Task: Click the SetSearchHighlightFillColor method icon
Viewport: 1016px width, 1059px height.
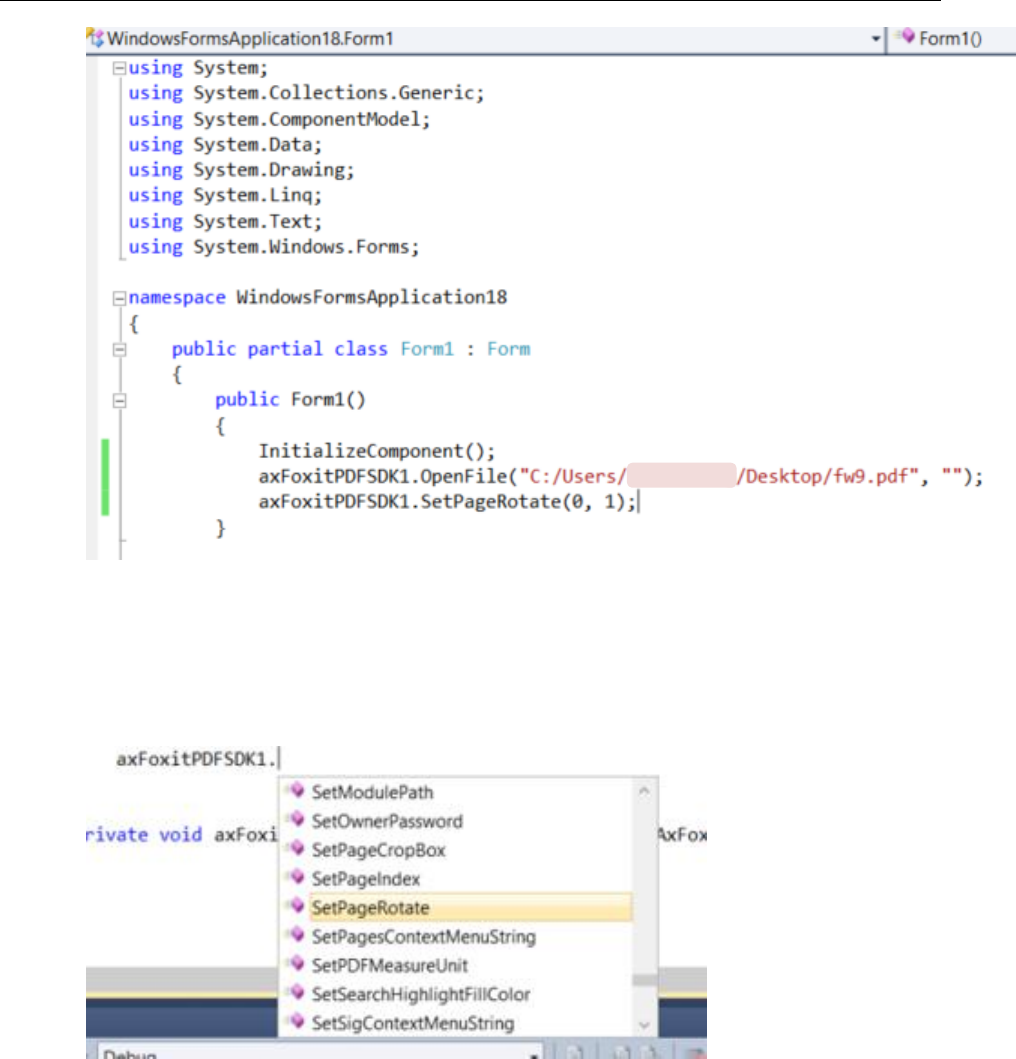Action: [296, 992]
